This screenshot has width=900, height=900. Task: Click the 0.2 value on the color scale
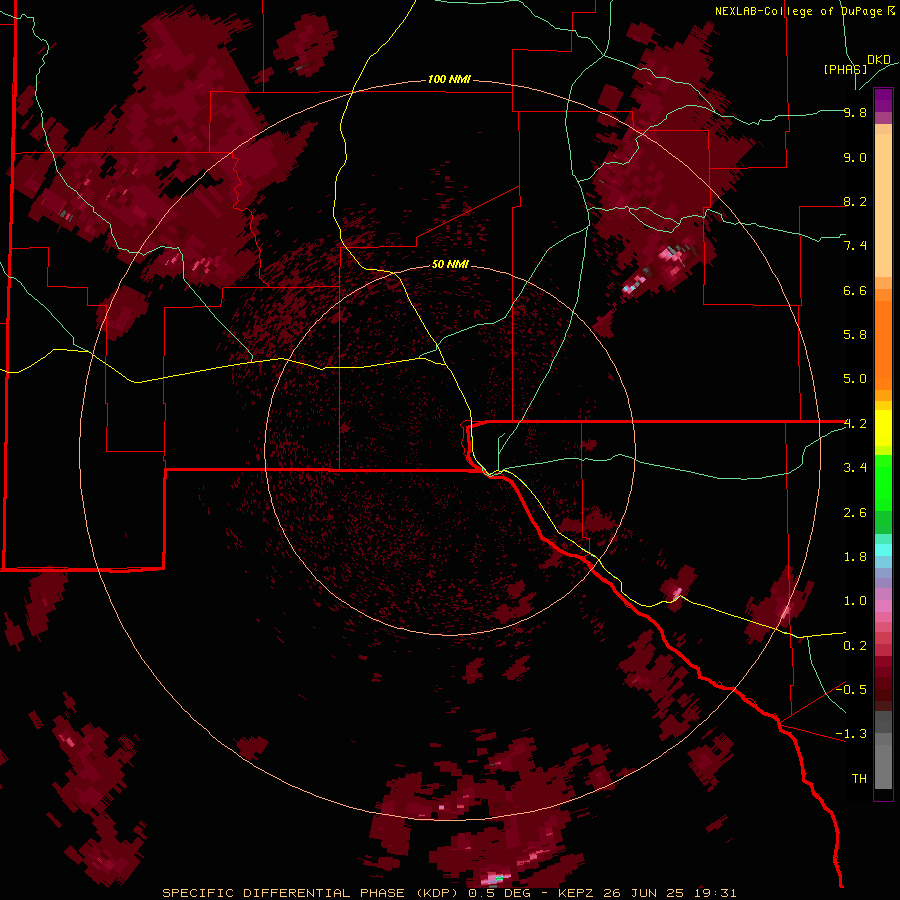click(855, 646)
